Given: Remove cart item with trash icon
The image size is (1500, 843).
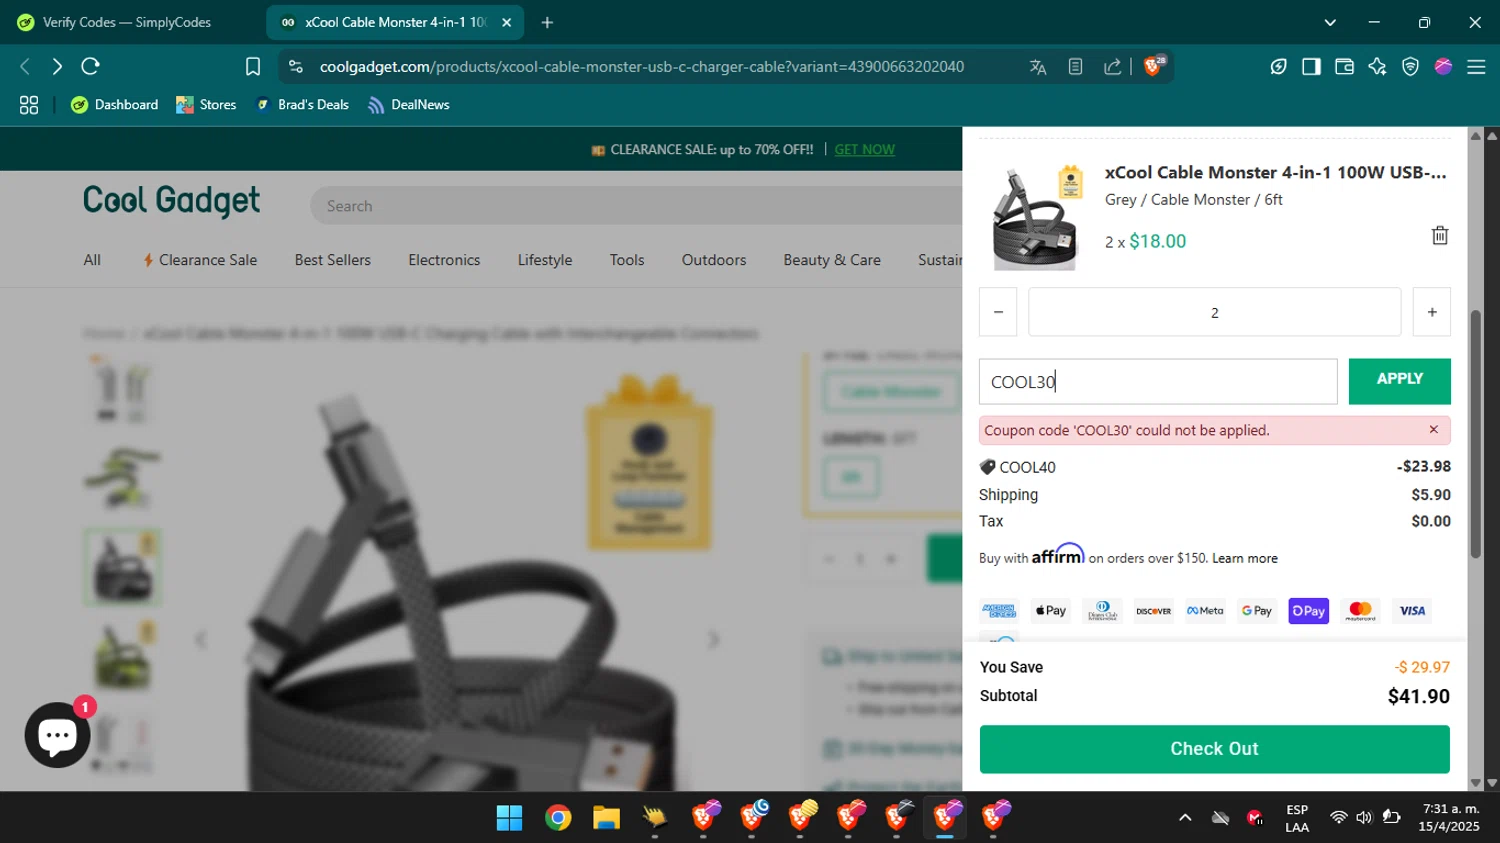Looking at the screenshot, I should coord(1440,236).
